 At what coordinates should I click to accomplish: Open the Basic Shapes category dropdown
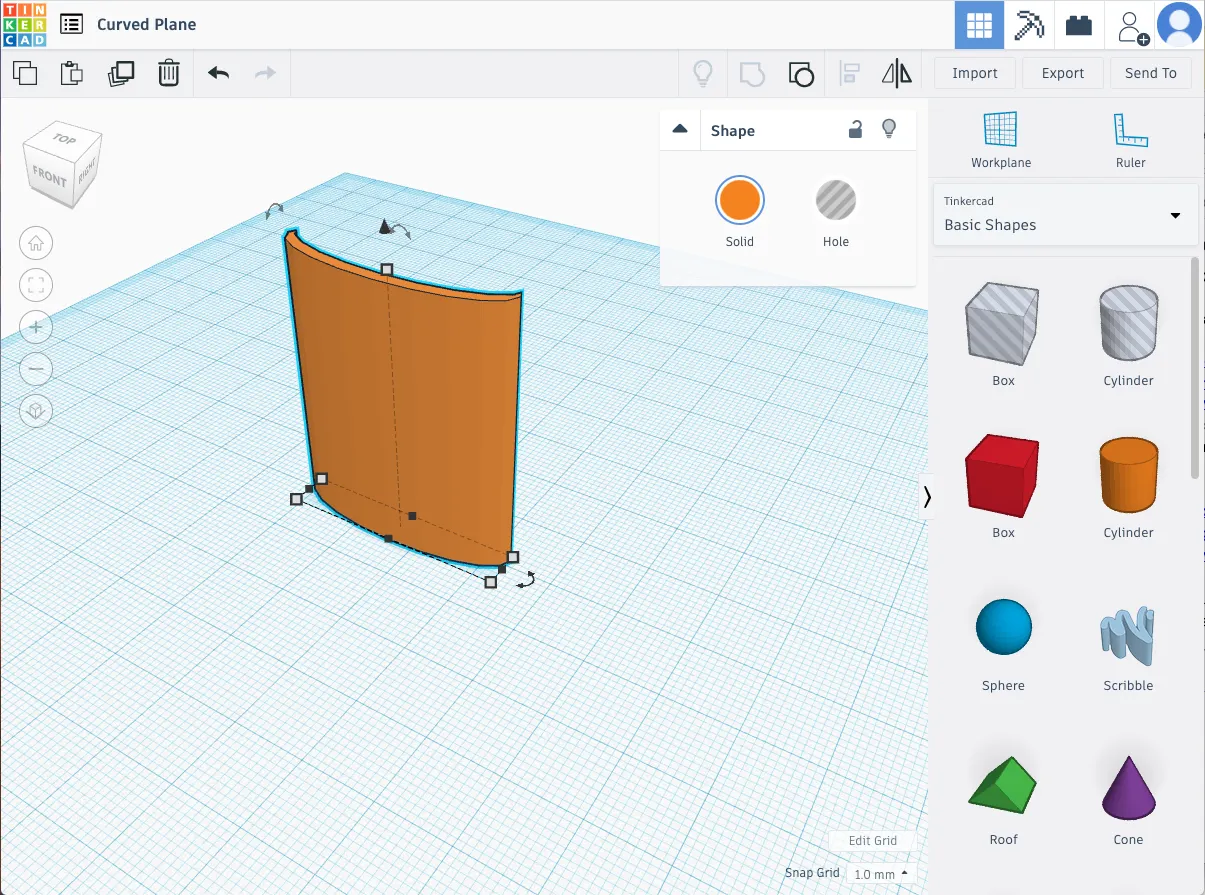coord(1065,214)
